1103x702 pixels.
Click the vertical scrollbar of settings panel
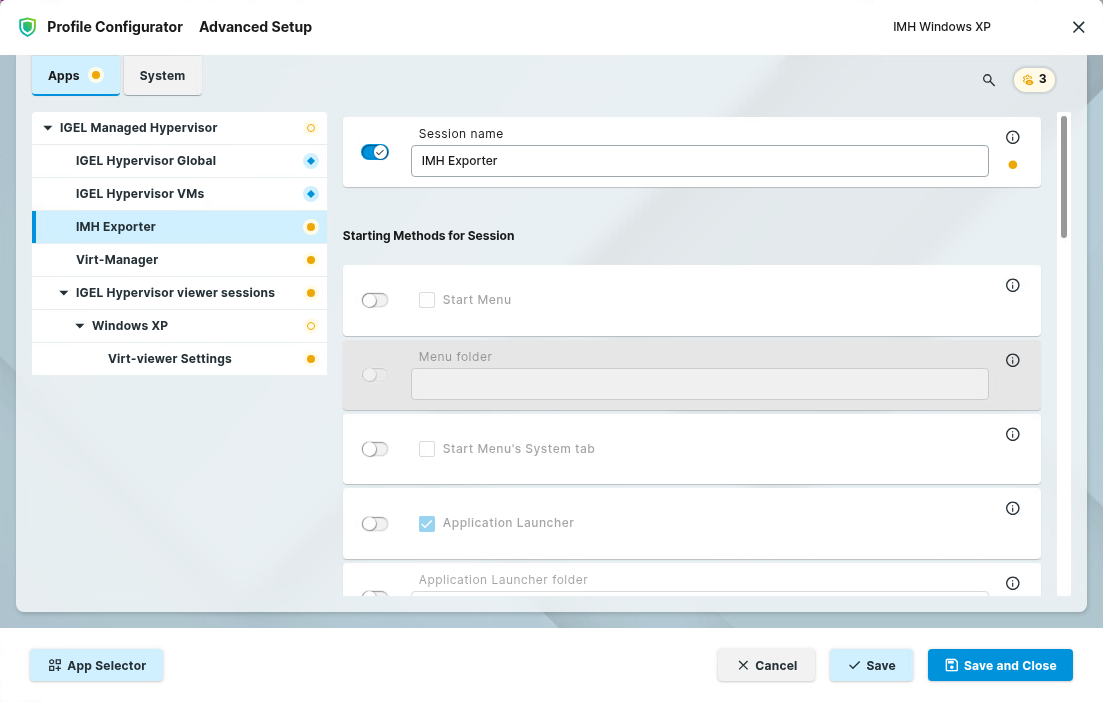[1063, 178]
